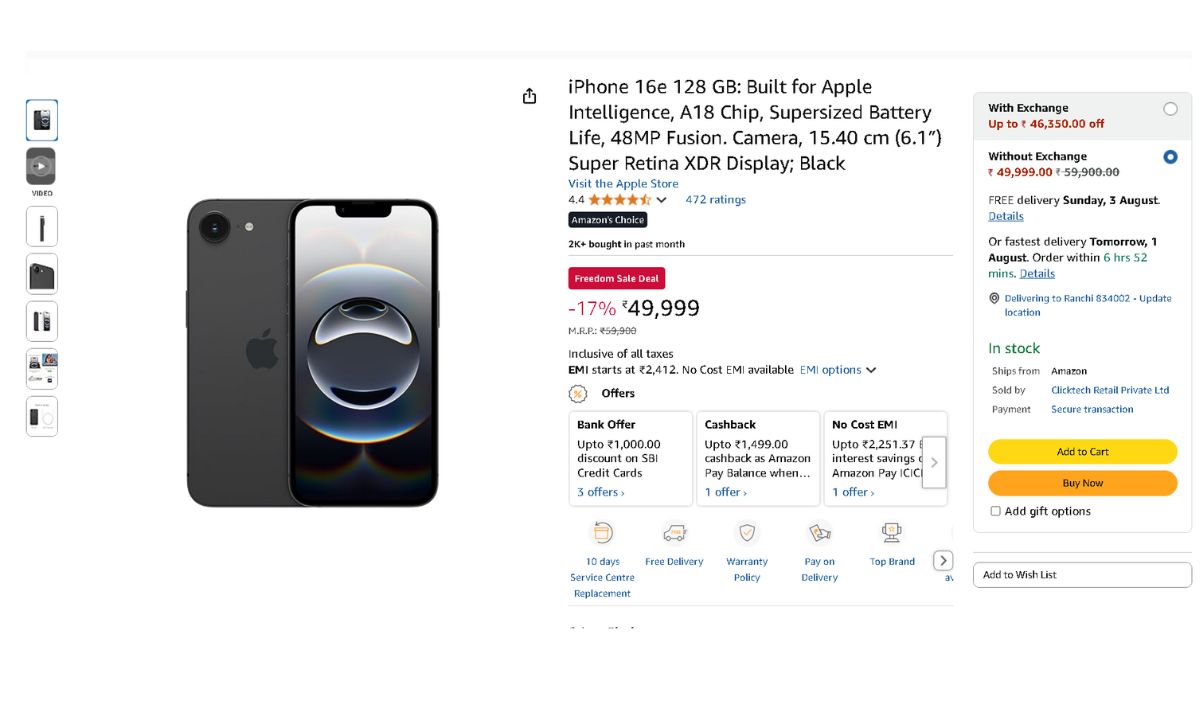This screenshot has width=1200, height=720.
Task: Enable the Add gift options checkbox
Action: [x=995, y=511]
